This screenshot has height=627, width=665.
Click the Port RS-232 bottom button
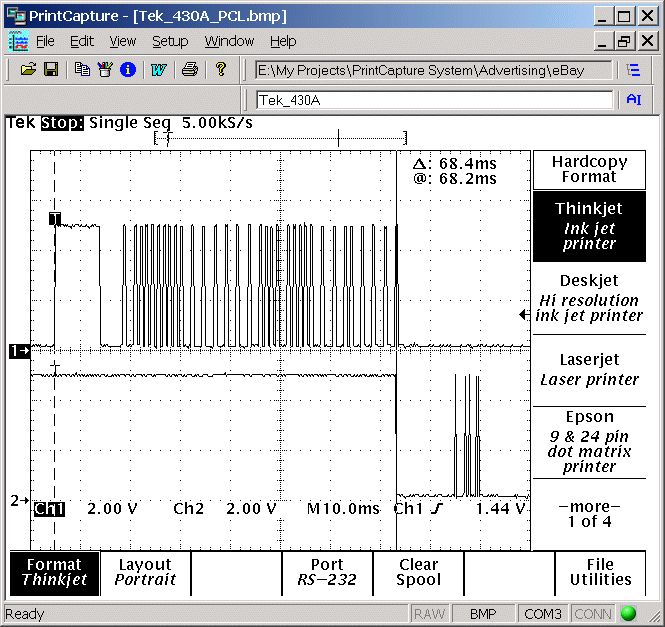(327, 573)
